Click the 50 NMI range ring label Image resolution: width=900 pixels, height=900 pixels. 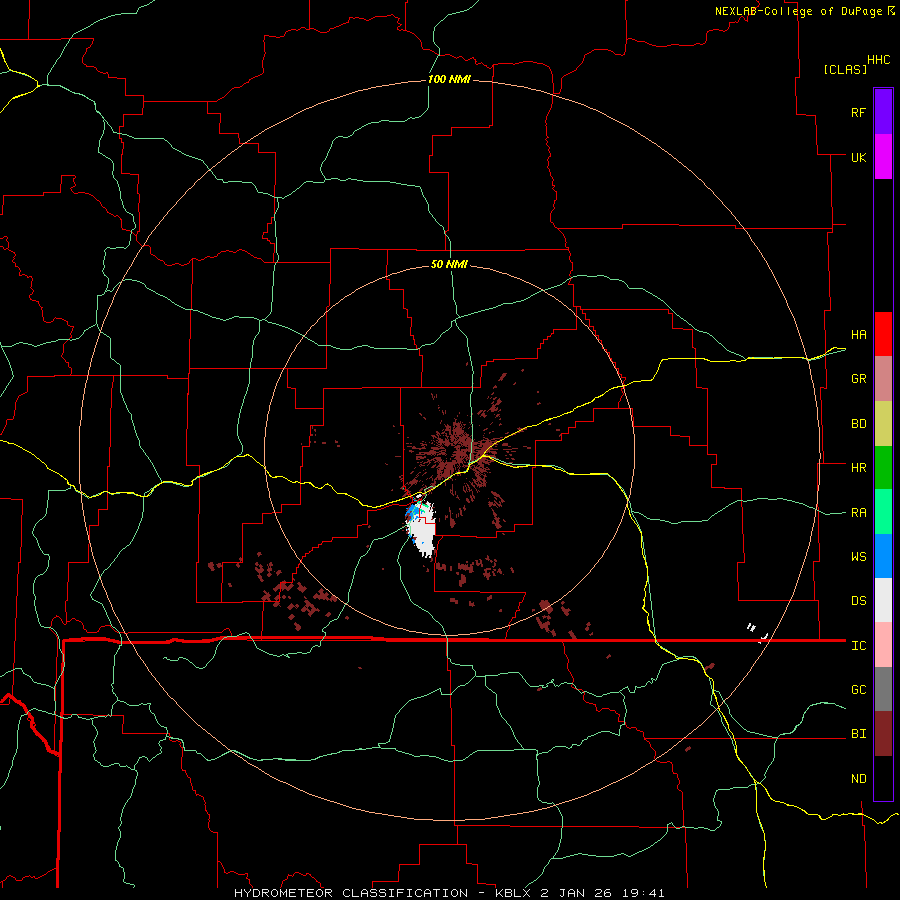tap(449, 264)
